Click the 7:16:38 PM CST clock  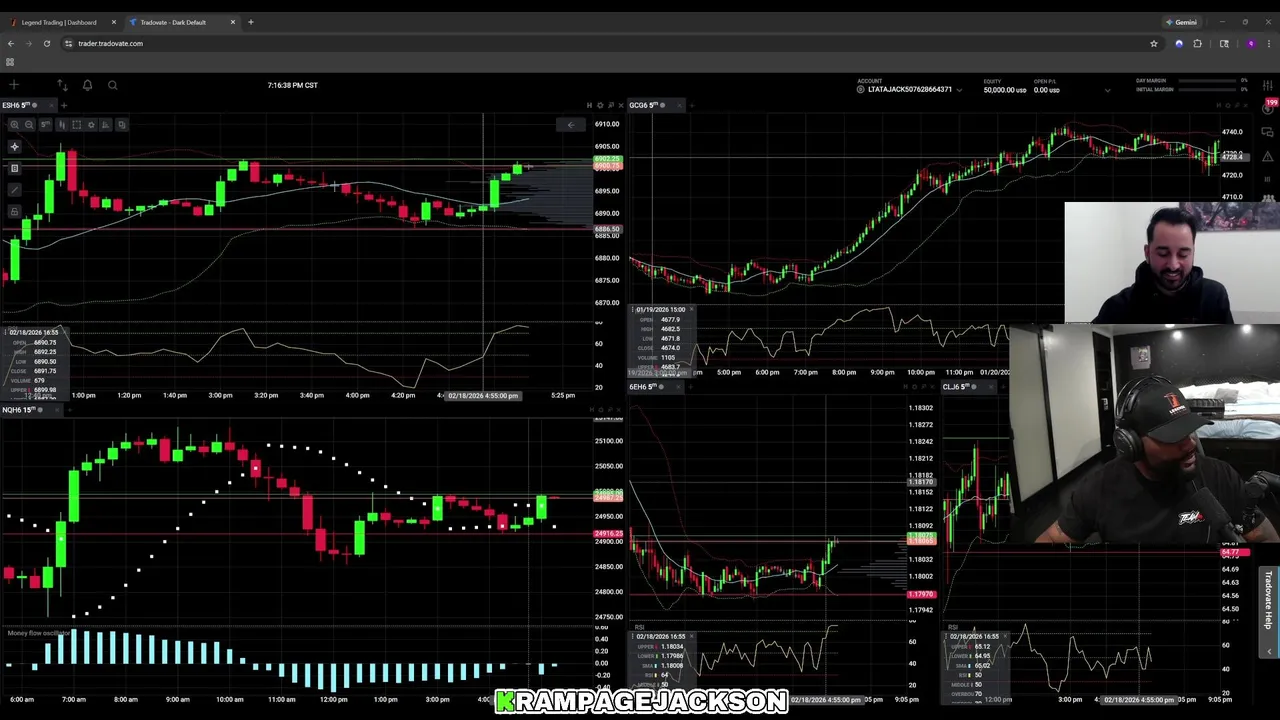pyautogui.click(x=293, y=85)
